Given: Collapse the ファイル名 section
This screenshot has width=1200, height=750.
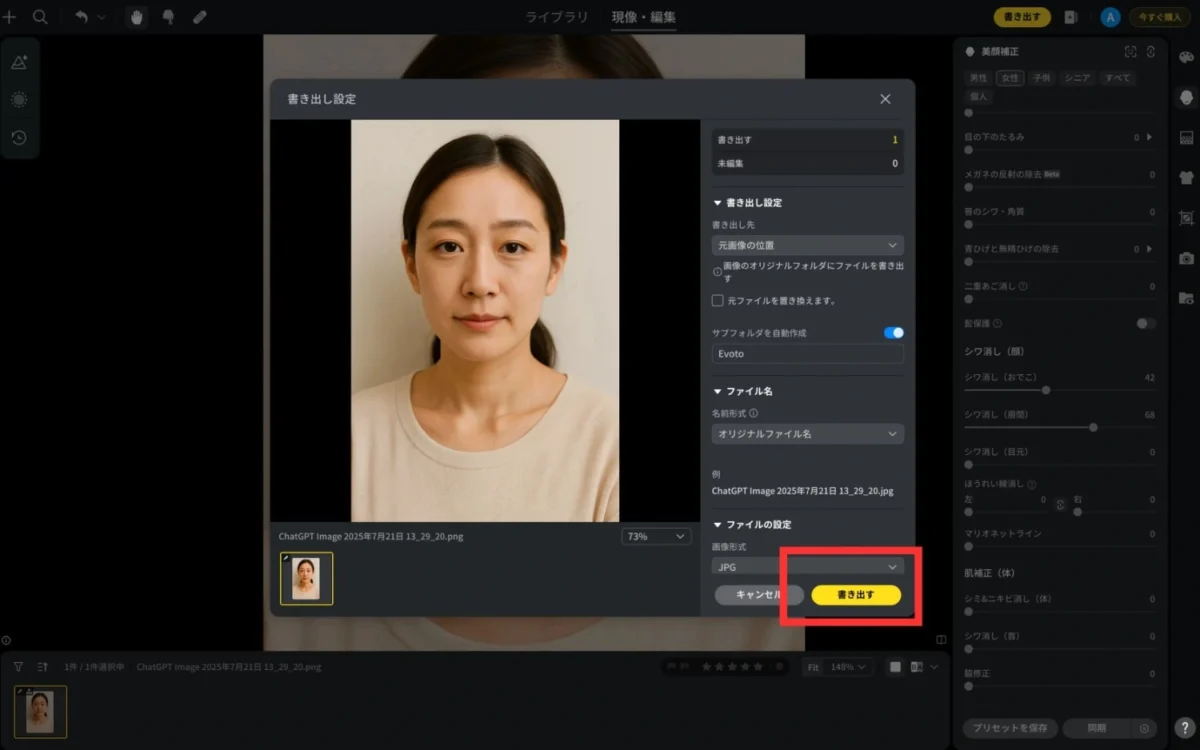Looking at the screenshot, I should 717,392.
